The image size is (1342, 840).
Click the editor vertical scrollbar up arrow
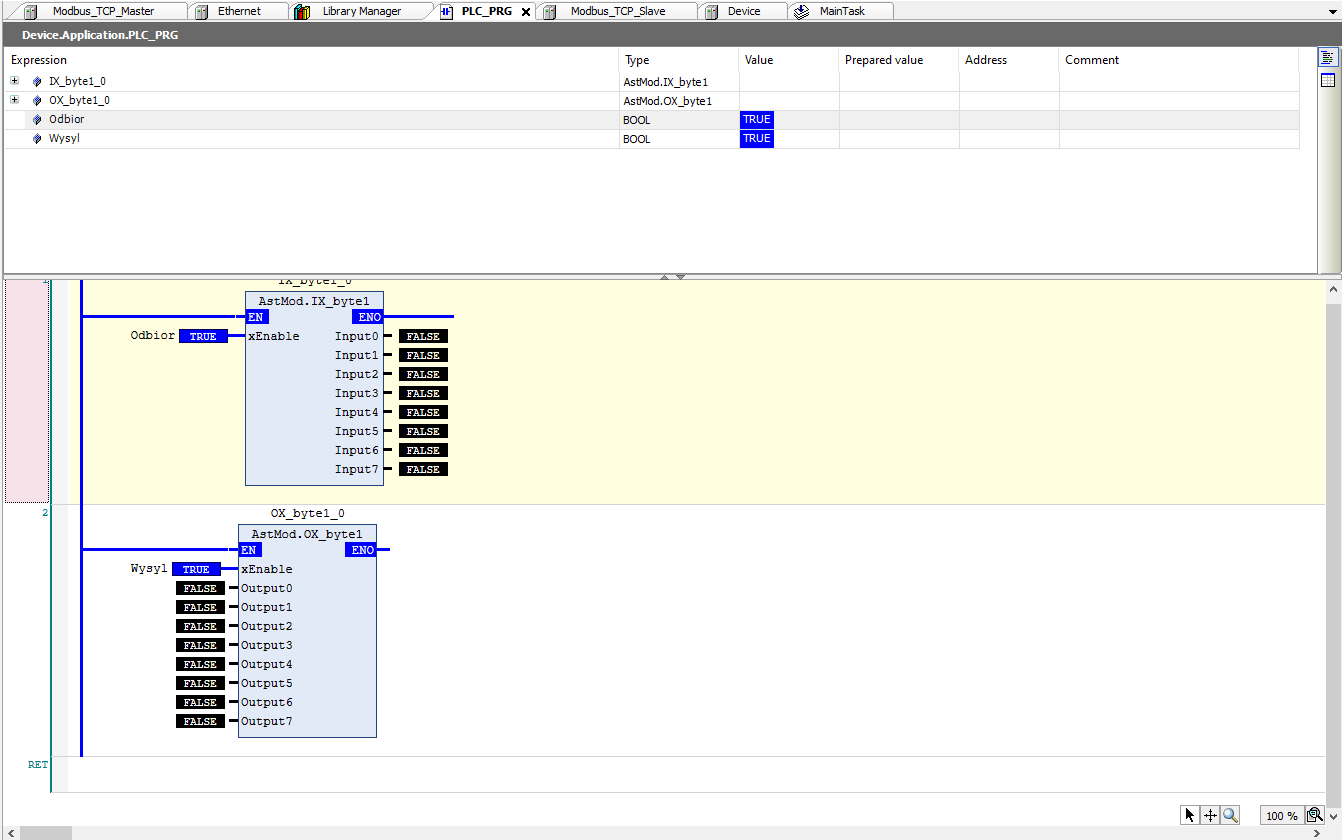point(1332,289)
